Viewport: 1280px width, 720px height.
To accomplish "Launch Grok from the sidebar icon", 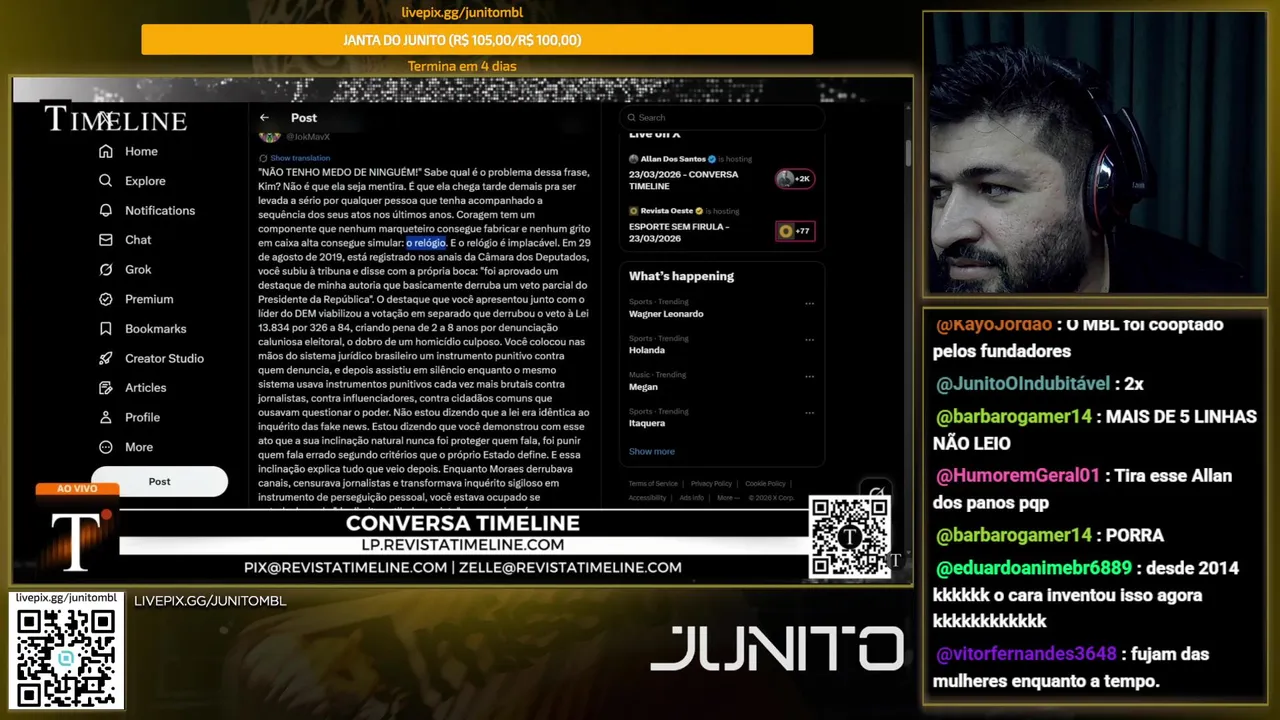I will (105, 269).
